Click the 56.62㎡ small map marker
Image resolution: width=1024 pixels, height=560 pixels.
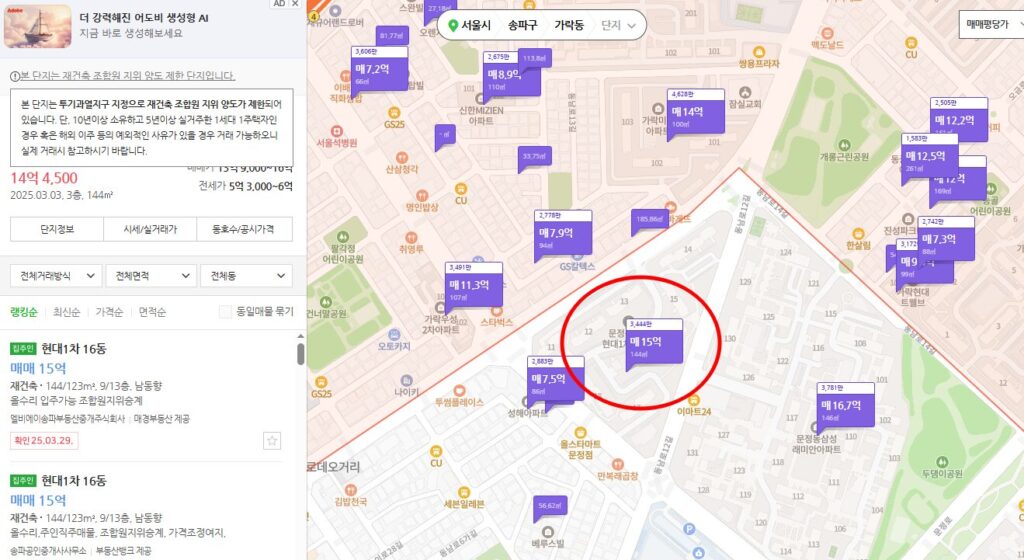point(550,506)
